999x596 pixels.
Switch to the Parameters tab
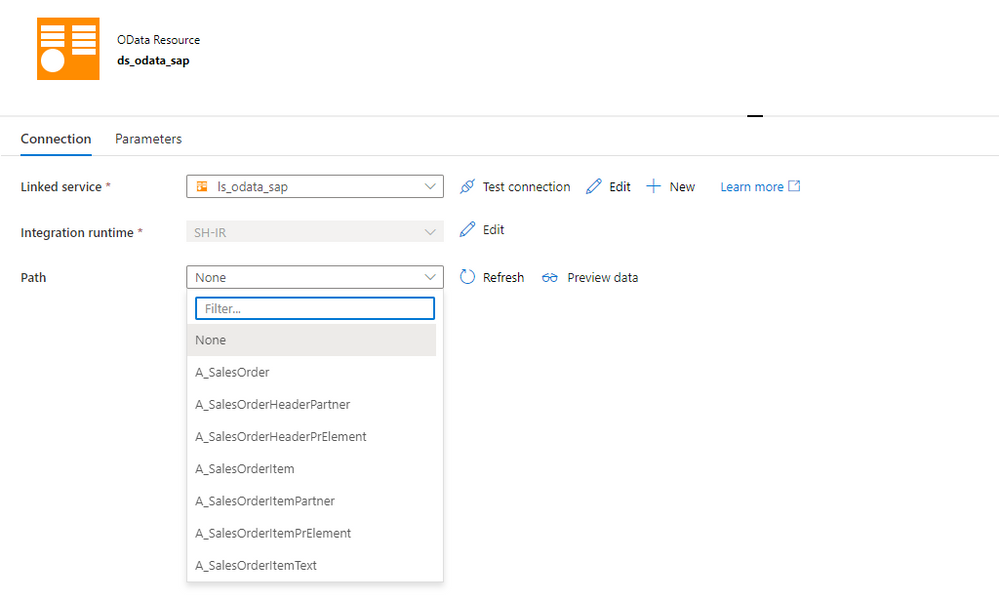point(148,139)
